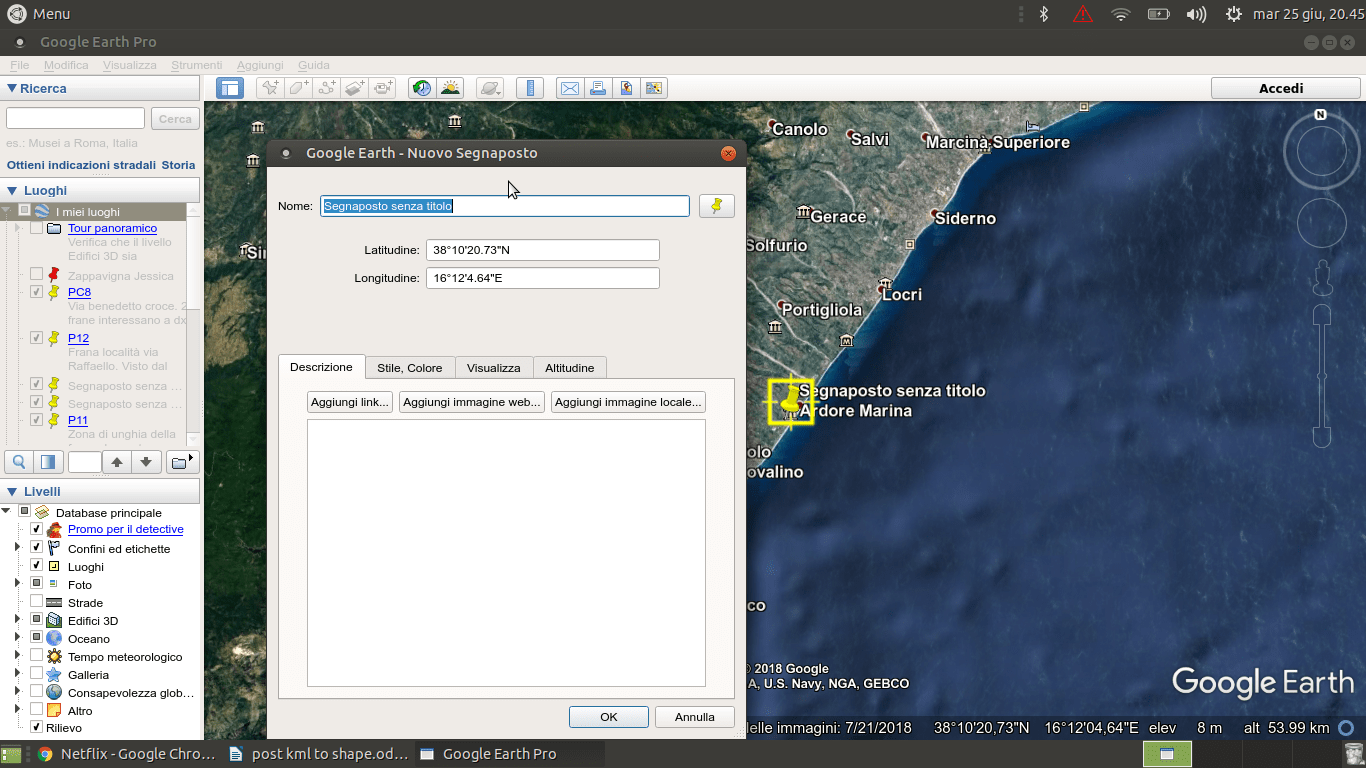Click the add polygon toolbar icon
The image size is (1366, 768).
point(298,88)
